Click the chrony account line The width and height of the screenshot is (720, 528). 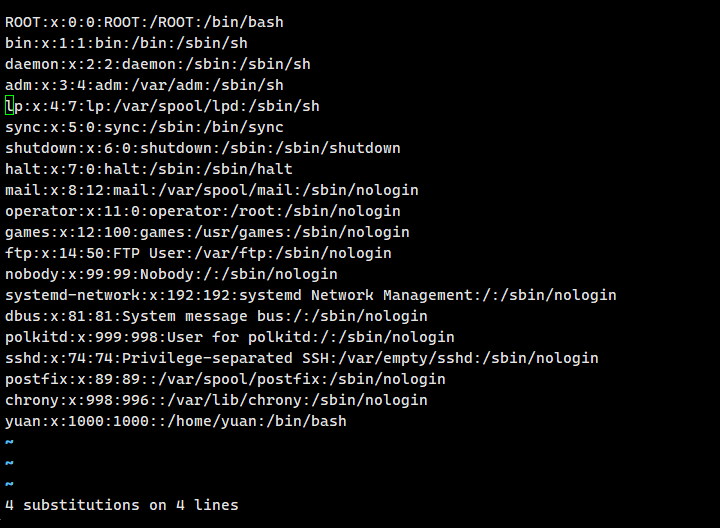click(x=216, y=400)
